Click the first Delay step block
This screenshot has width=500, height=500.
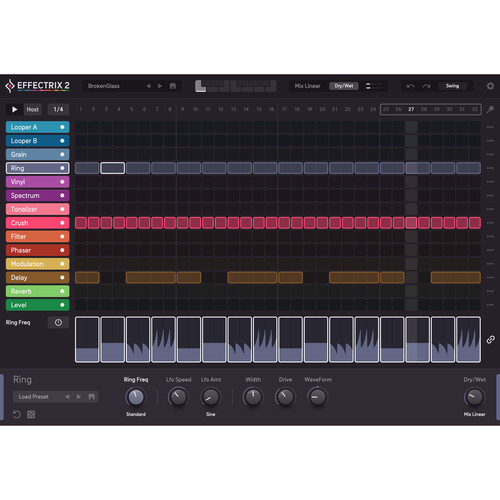pos(87,277)
